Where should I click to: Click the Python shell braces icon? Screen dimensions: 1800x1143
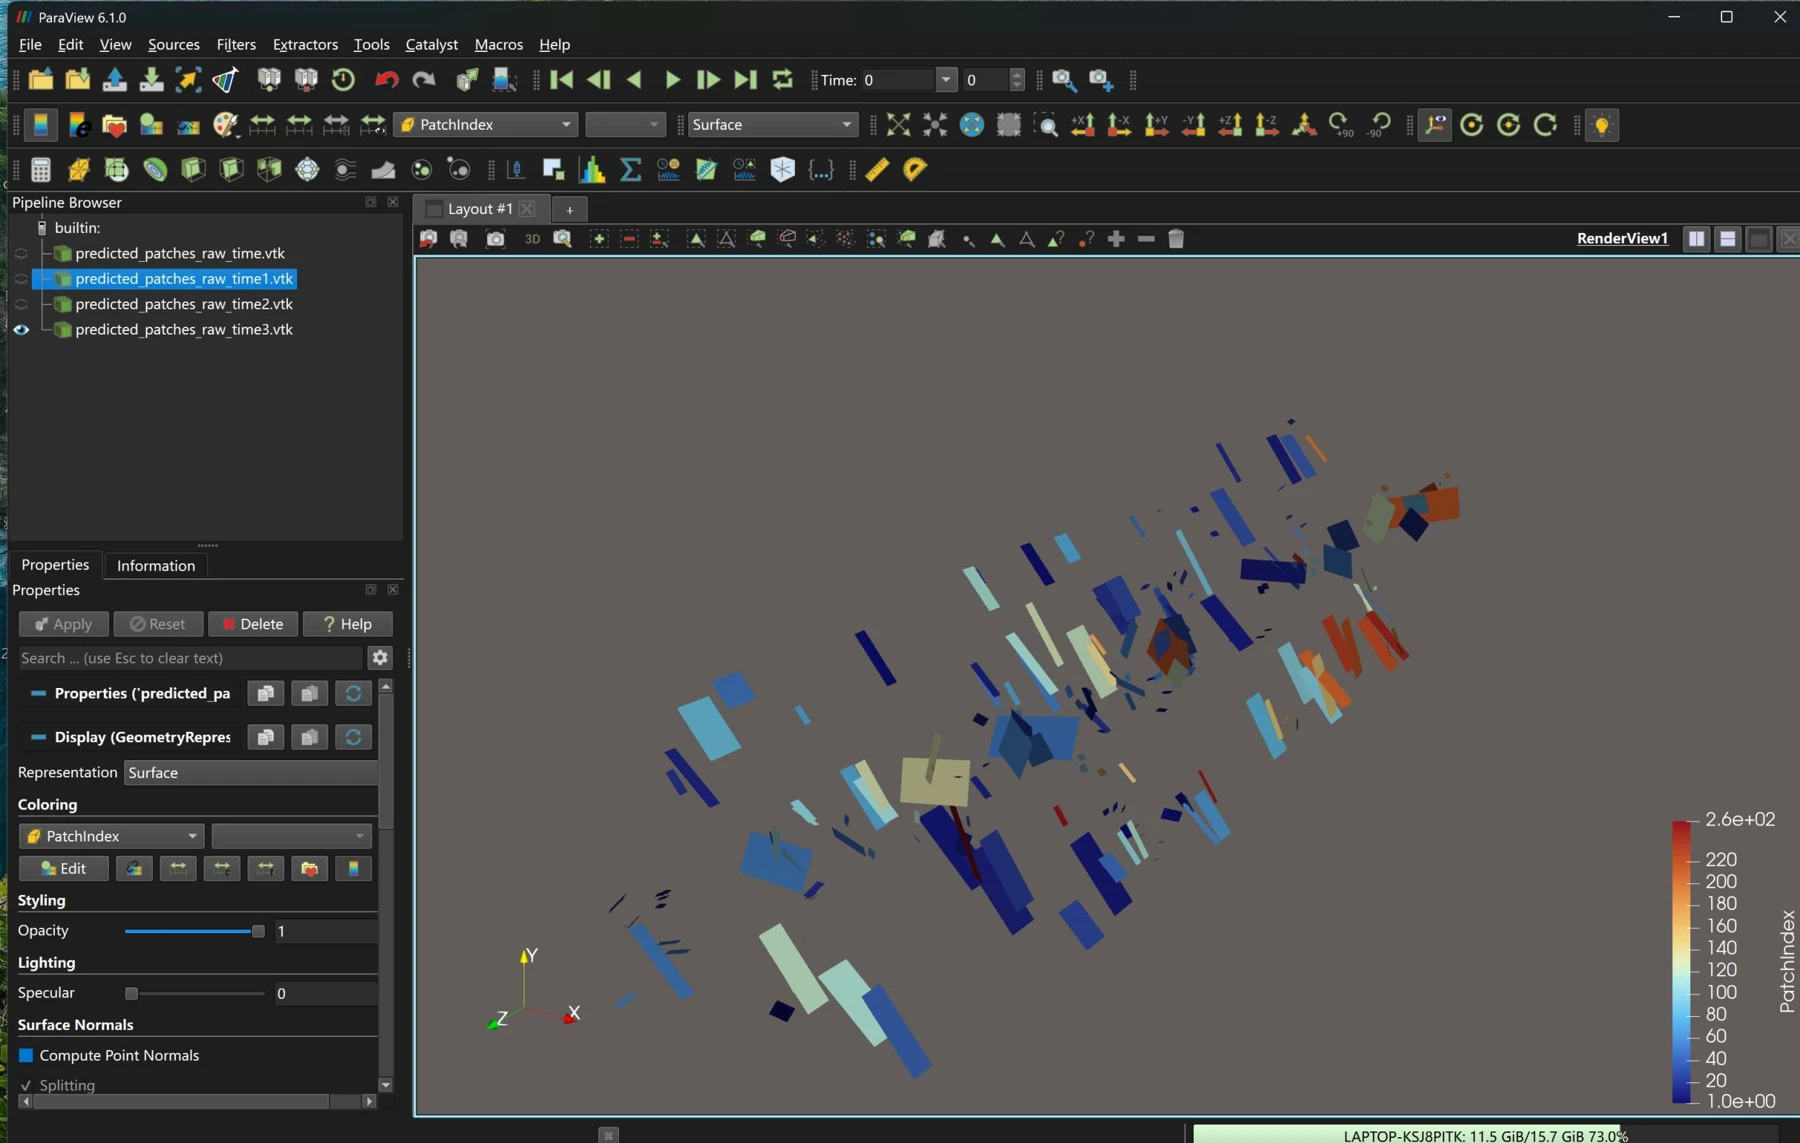(821, 170)
